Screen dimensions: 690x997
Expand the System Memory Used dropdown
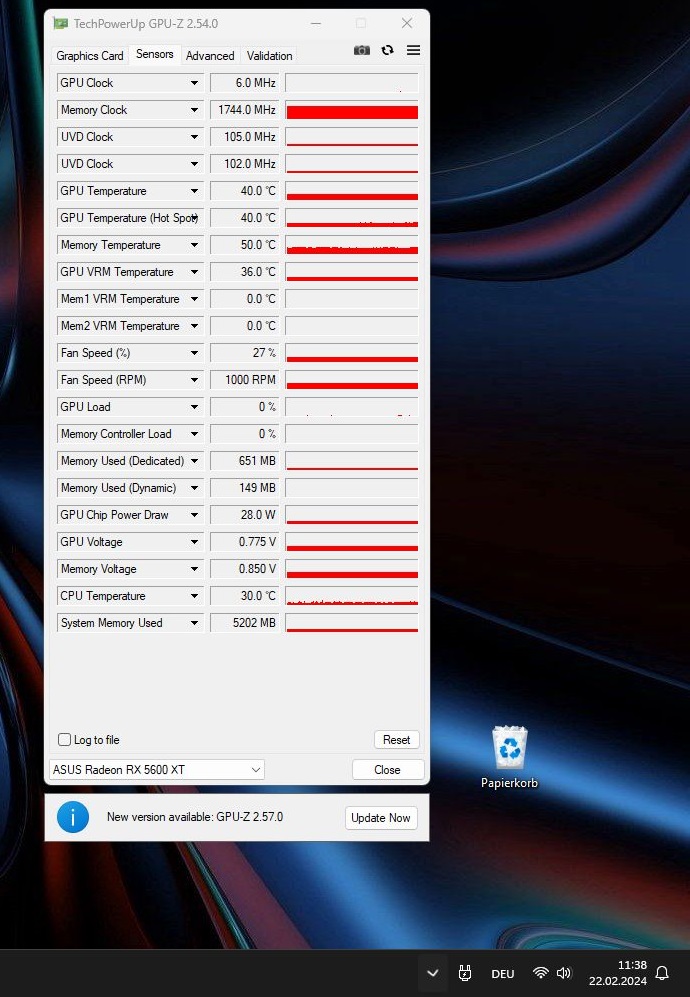pyautogui.click(x=194, y=623)
